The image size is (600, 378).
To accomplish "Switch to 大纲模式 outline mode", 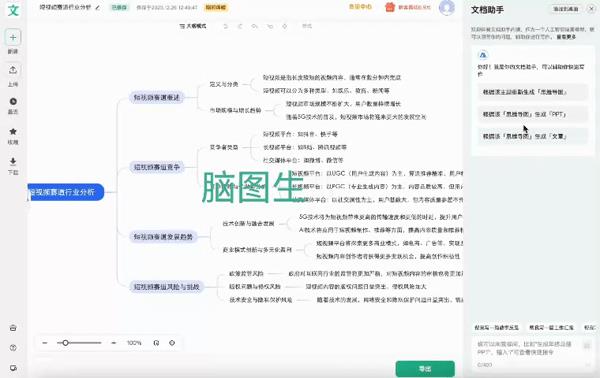I will click(x=193, y=26).
